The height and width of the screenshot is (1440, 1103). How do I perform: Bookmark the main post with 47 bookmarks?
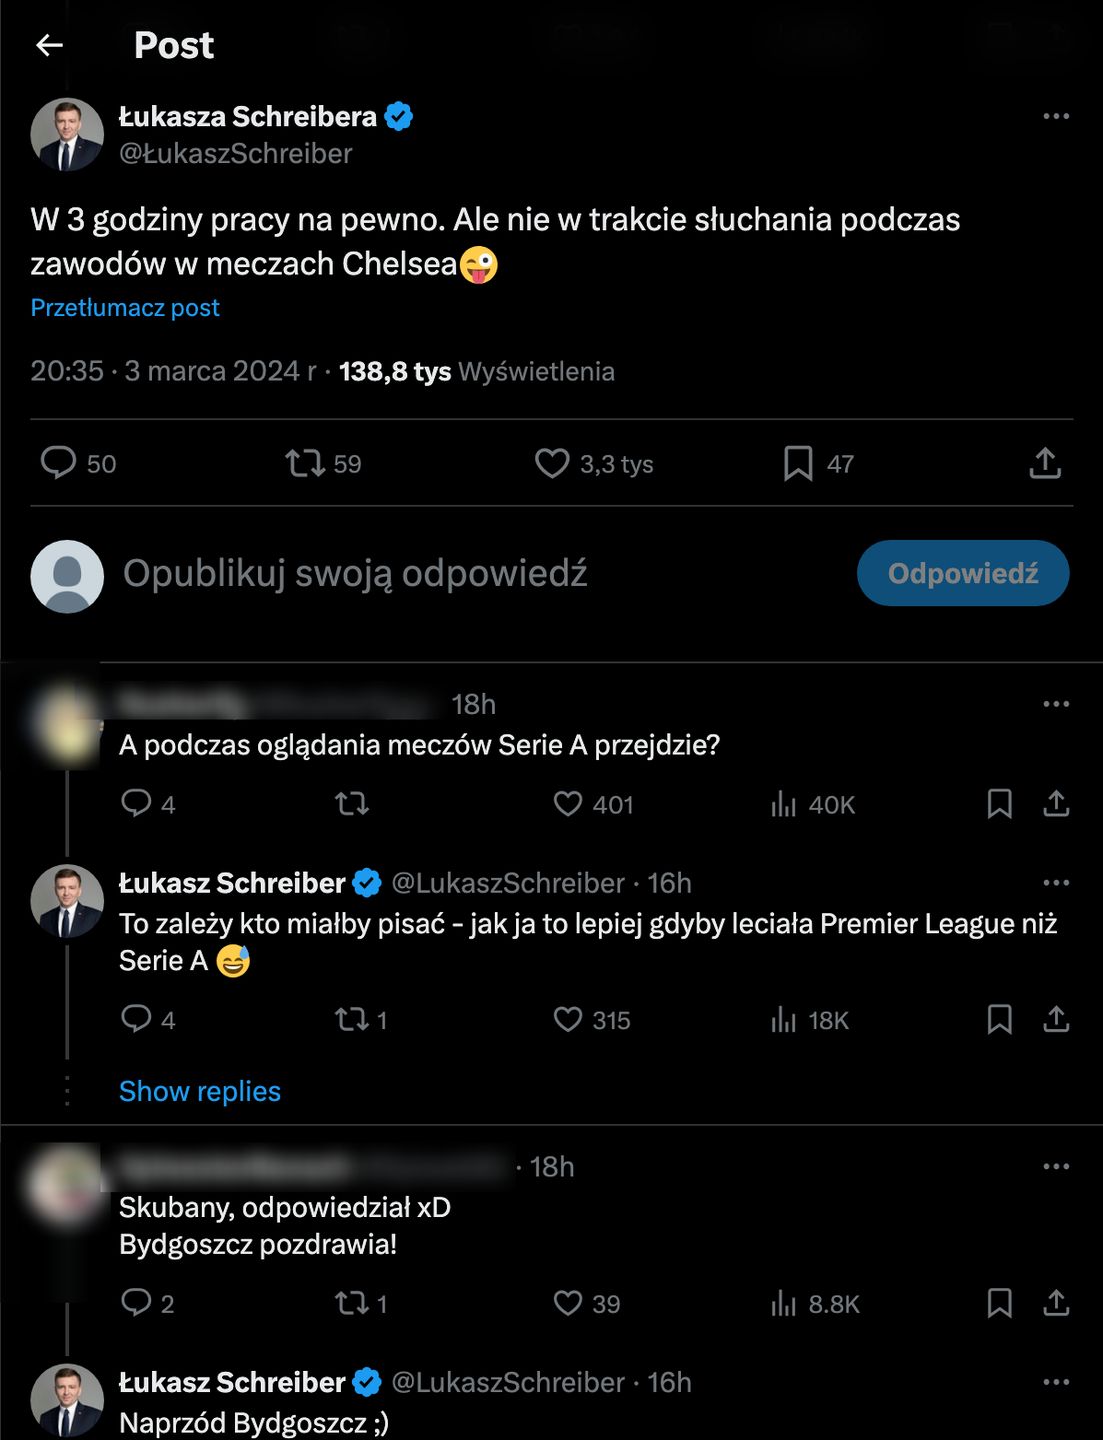tap(798, 463)
